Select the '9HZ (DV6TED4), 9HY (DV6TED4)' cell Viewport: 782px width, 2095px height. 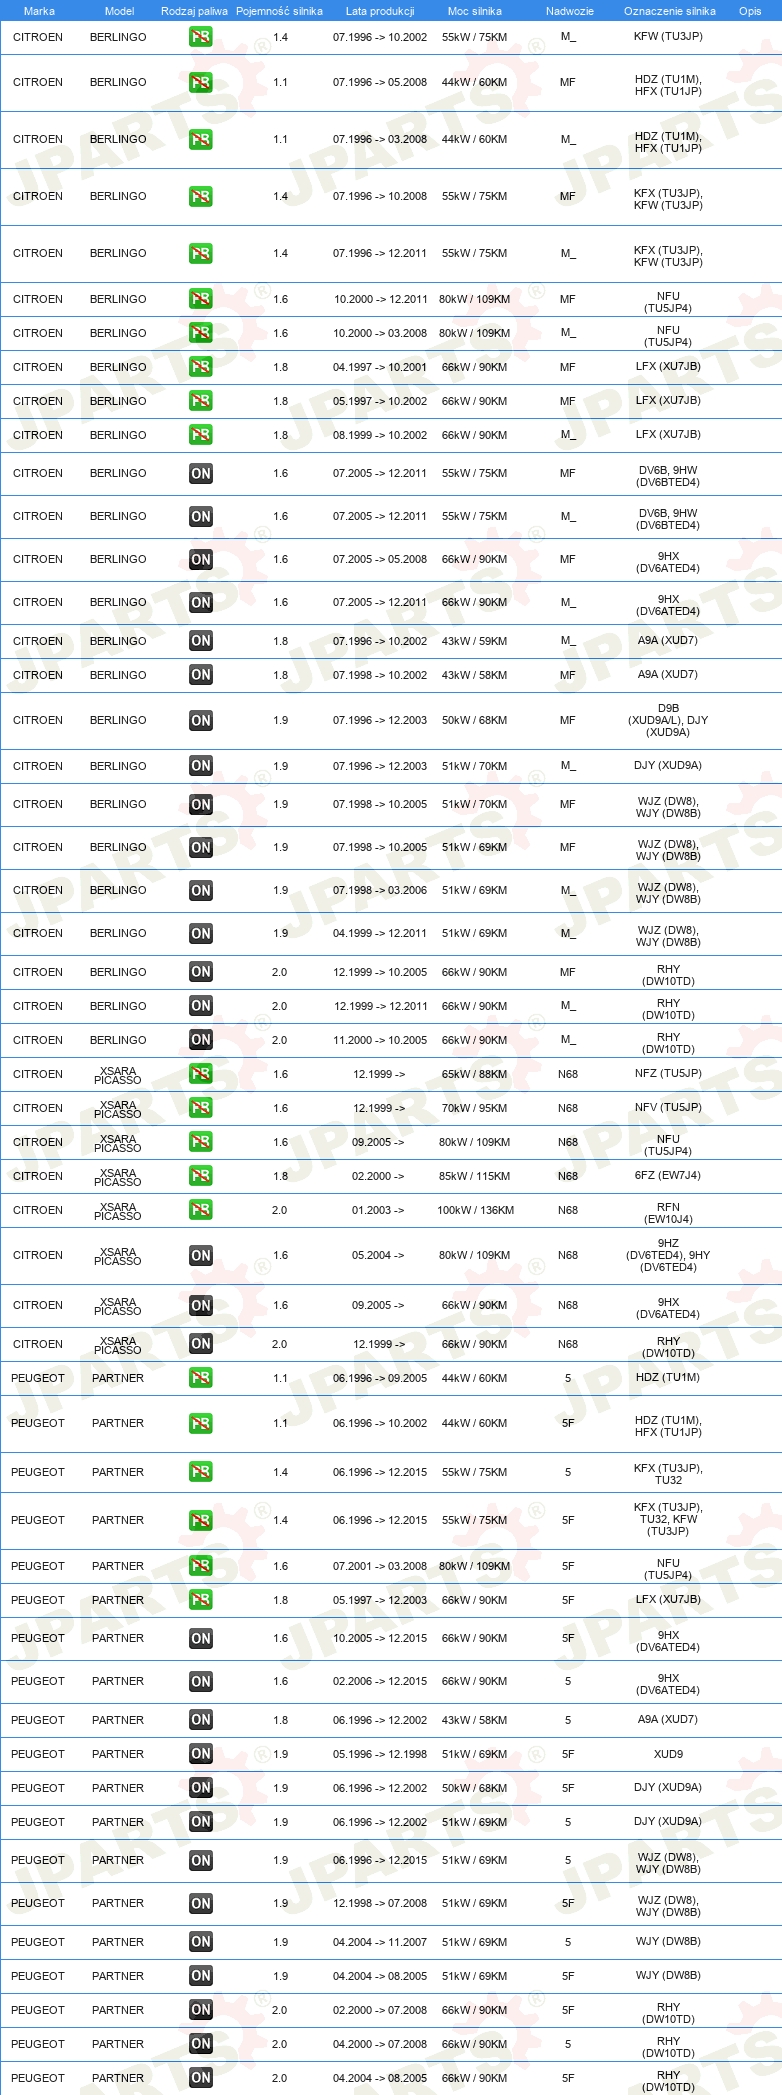(668, 1255)
